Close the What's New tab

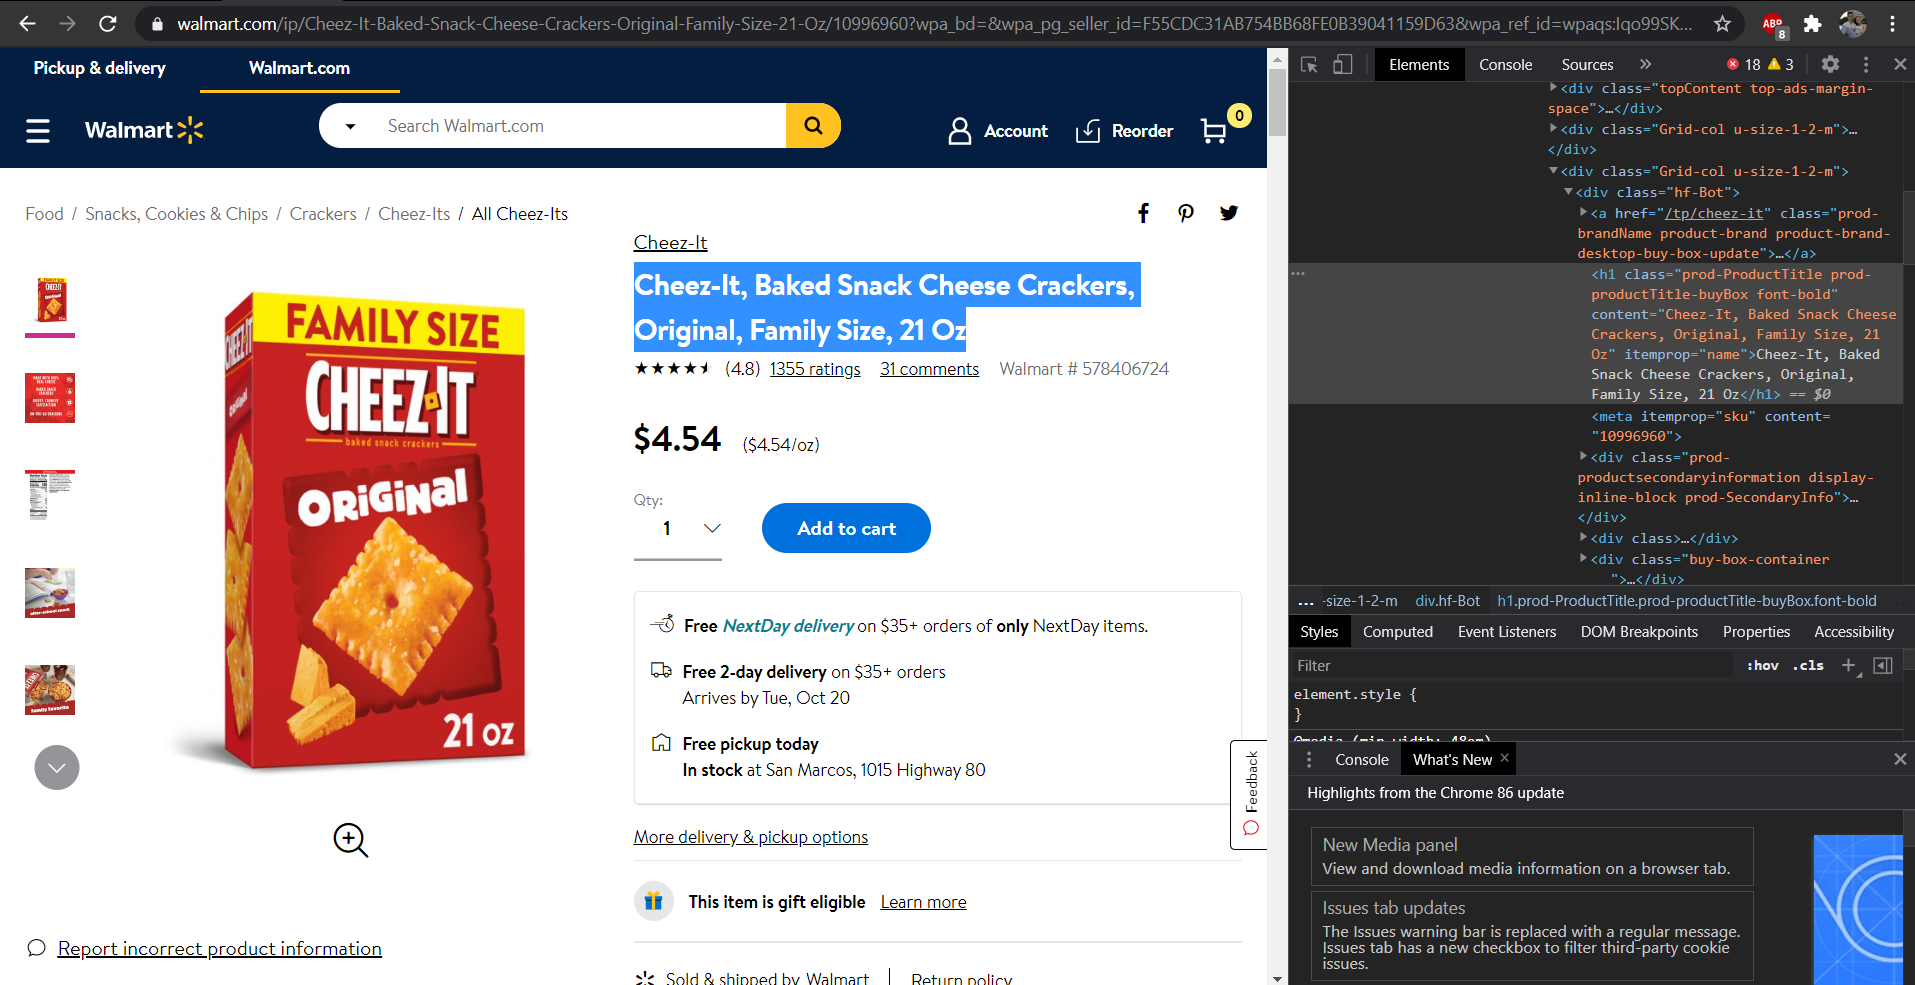[x=1504, y=758]
